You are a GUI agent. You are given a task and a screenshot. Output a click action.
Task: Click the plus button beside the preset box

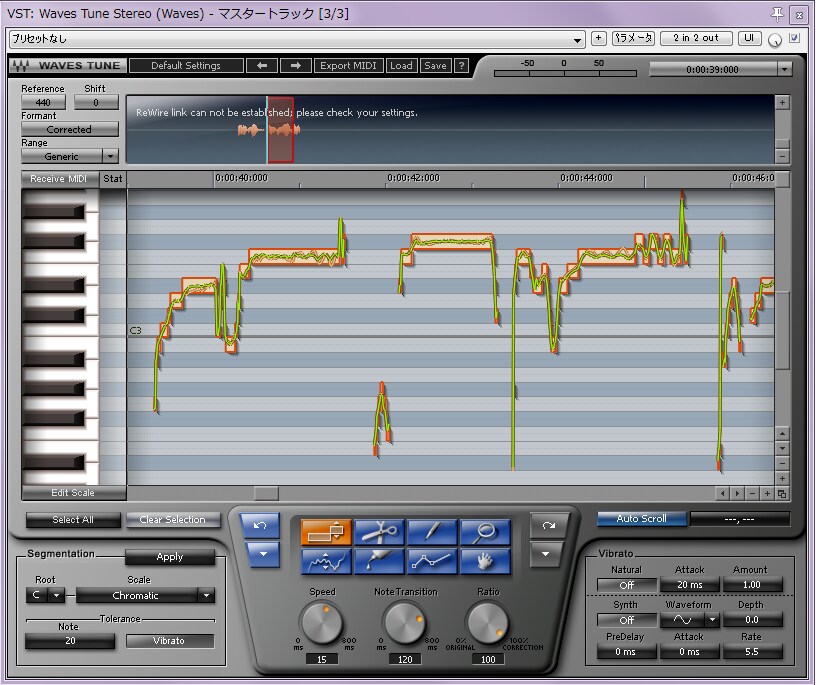(598, 38)
